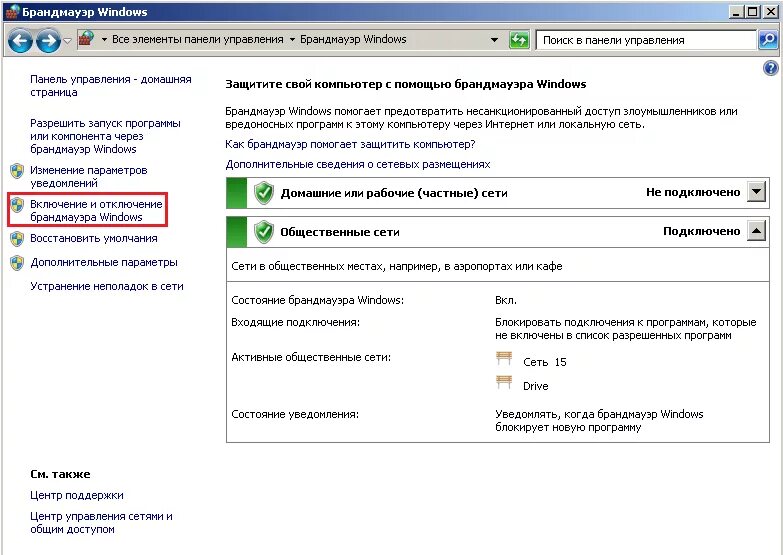Maximize the Брандмауэр Windows window

click(x=752, y=12)
